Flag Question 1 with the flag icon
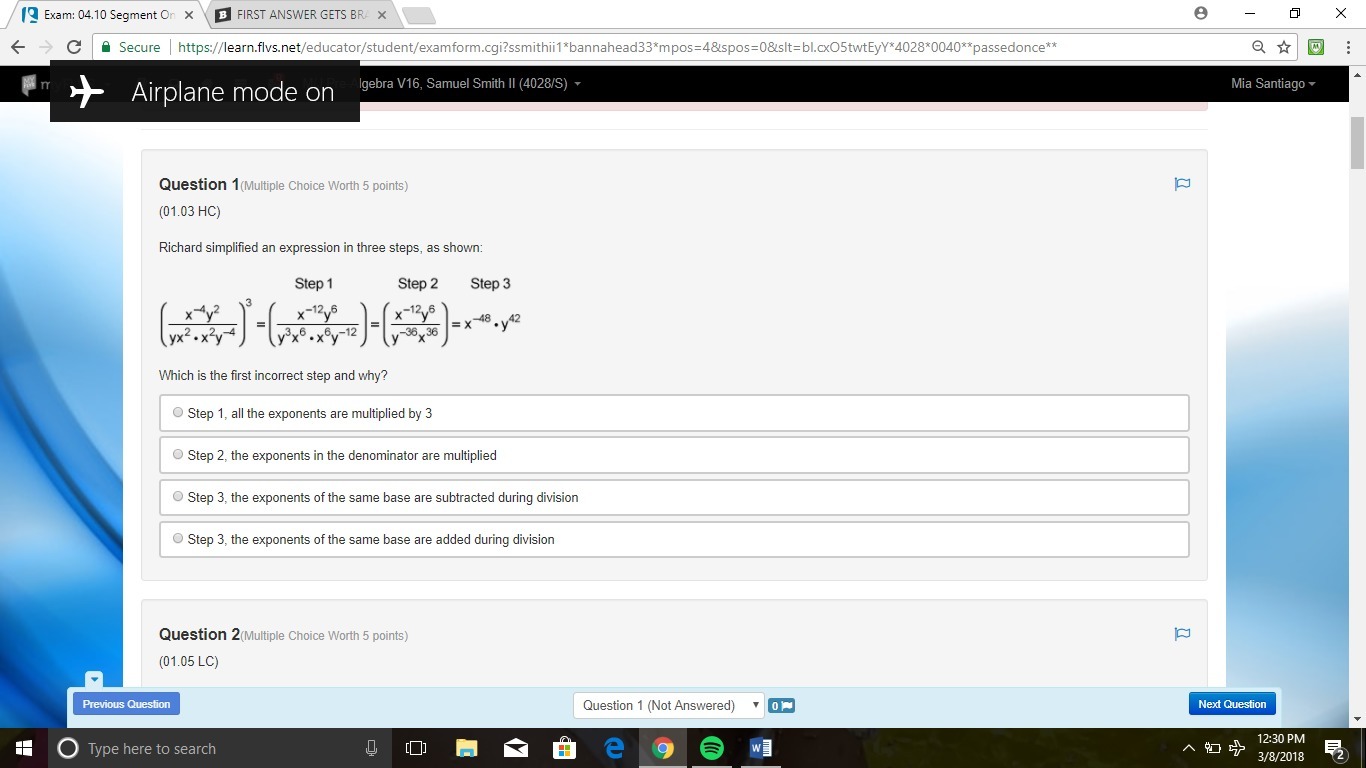The image size is (1366, 768). [1182, 184]
